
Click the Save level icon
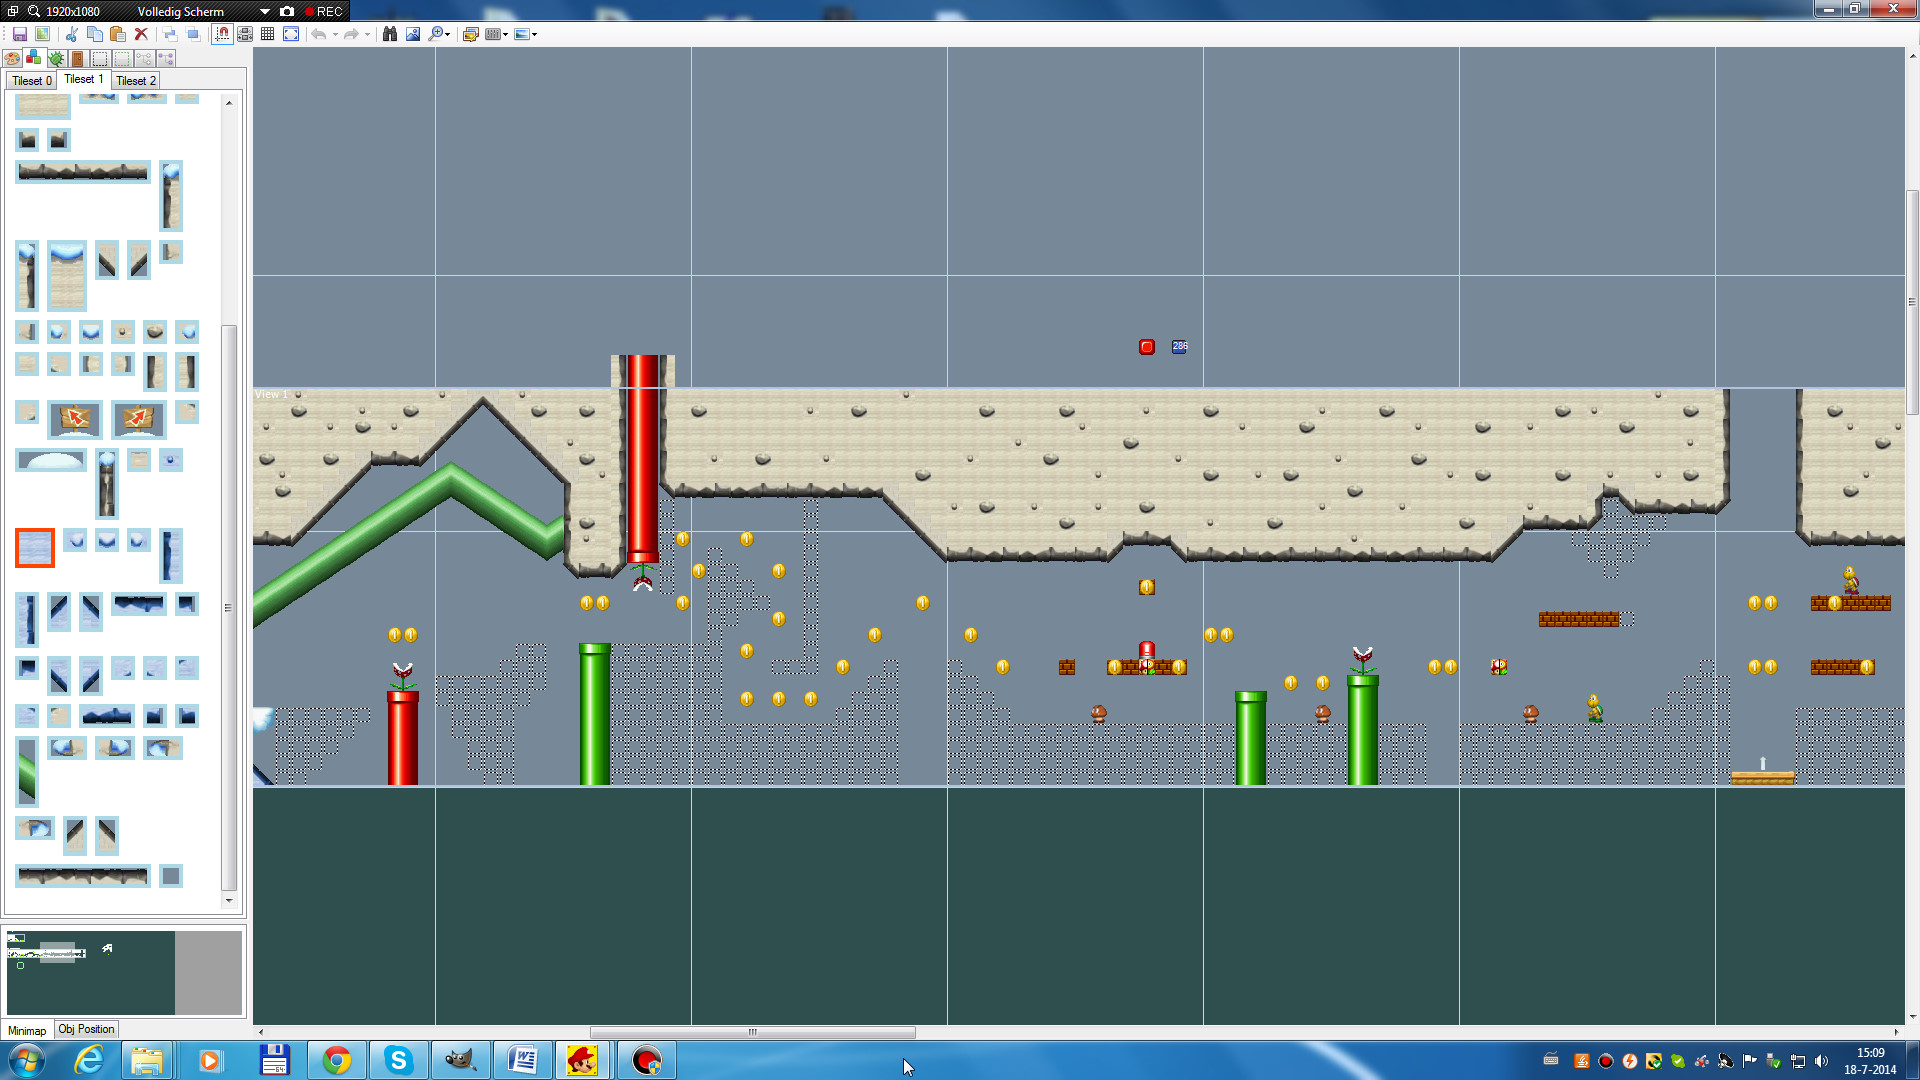(19, 34)
